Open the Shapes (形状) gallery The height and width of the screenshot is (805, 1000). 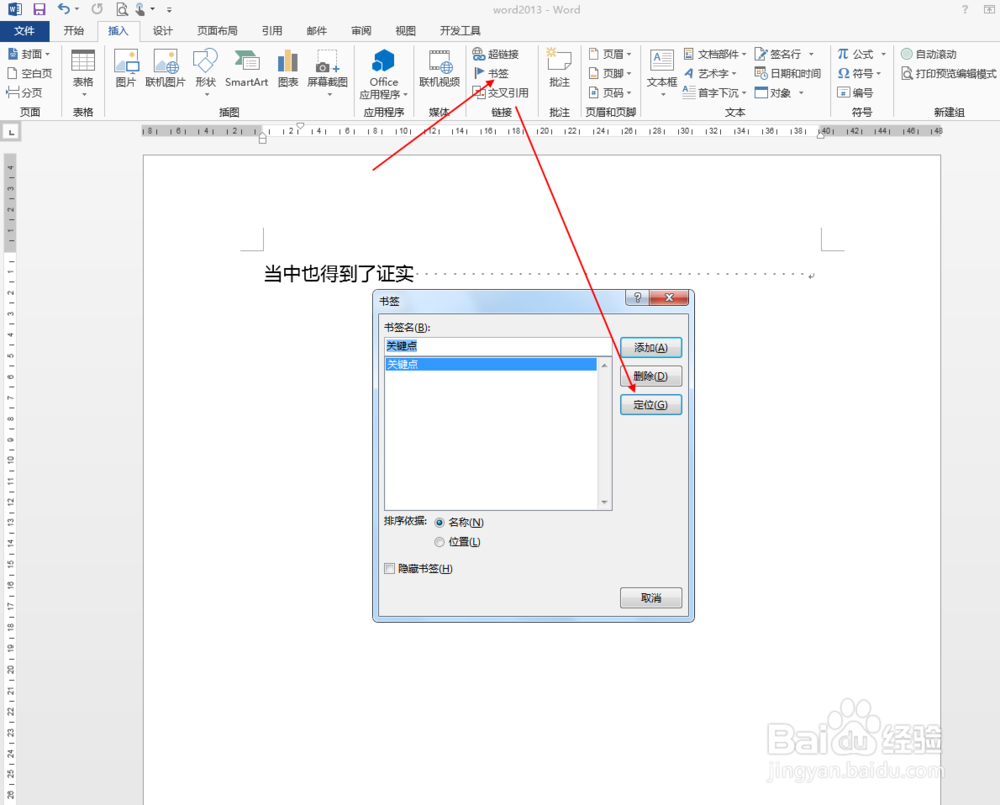pos(205,72)
